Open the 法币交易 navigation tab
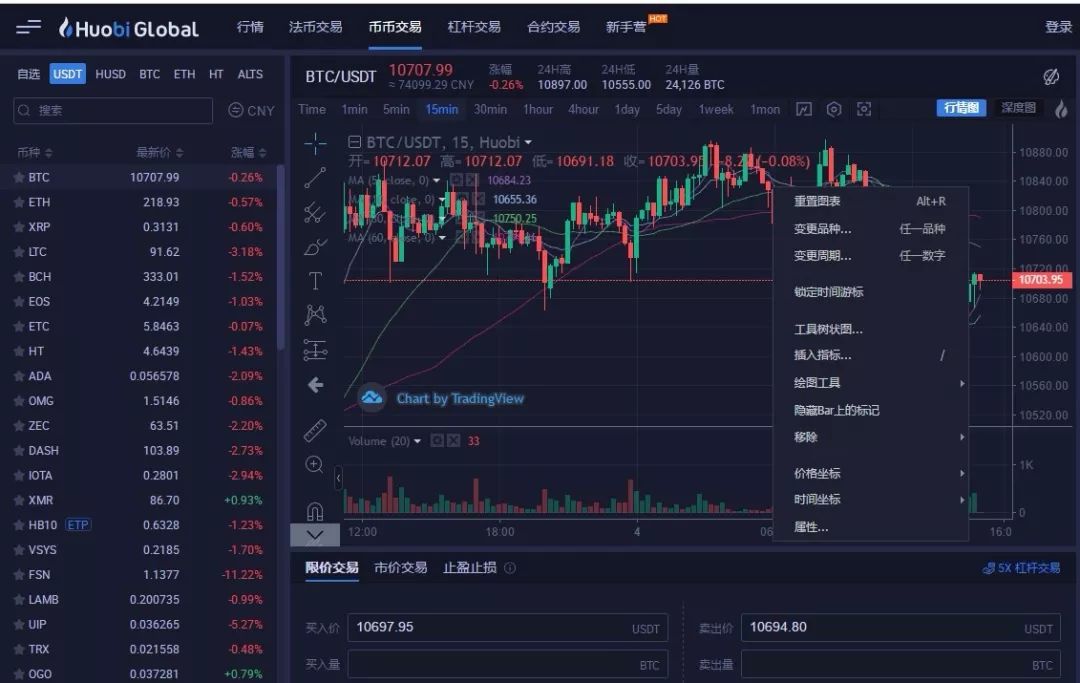Image resolution: width=1080 pixels, height=683 pixels. [x=315, y=27]
